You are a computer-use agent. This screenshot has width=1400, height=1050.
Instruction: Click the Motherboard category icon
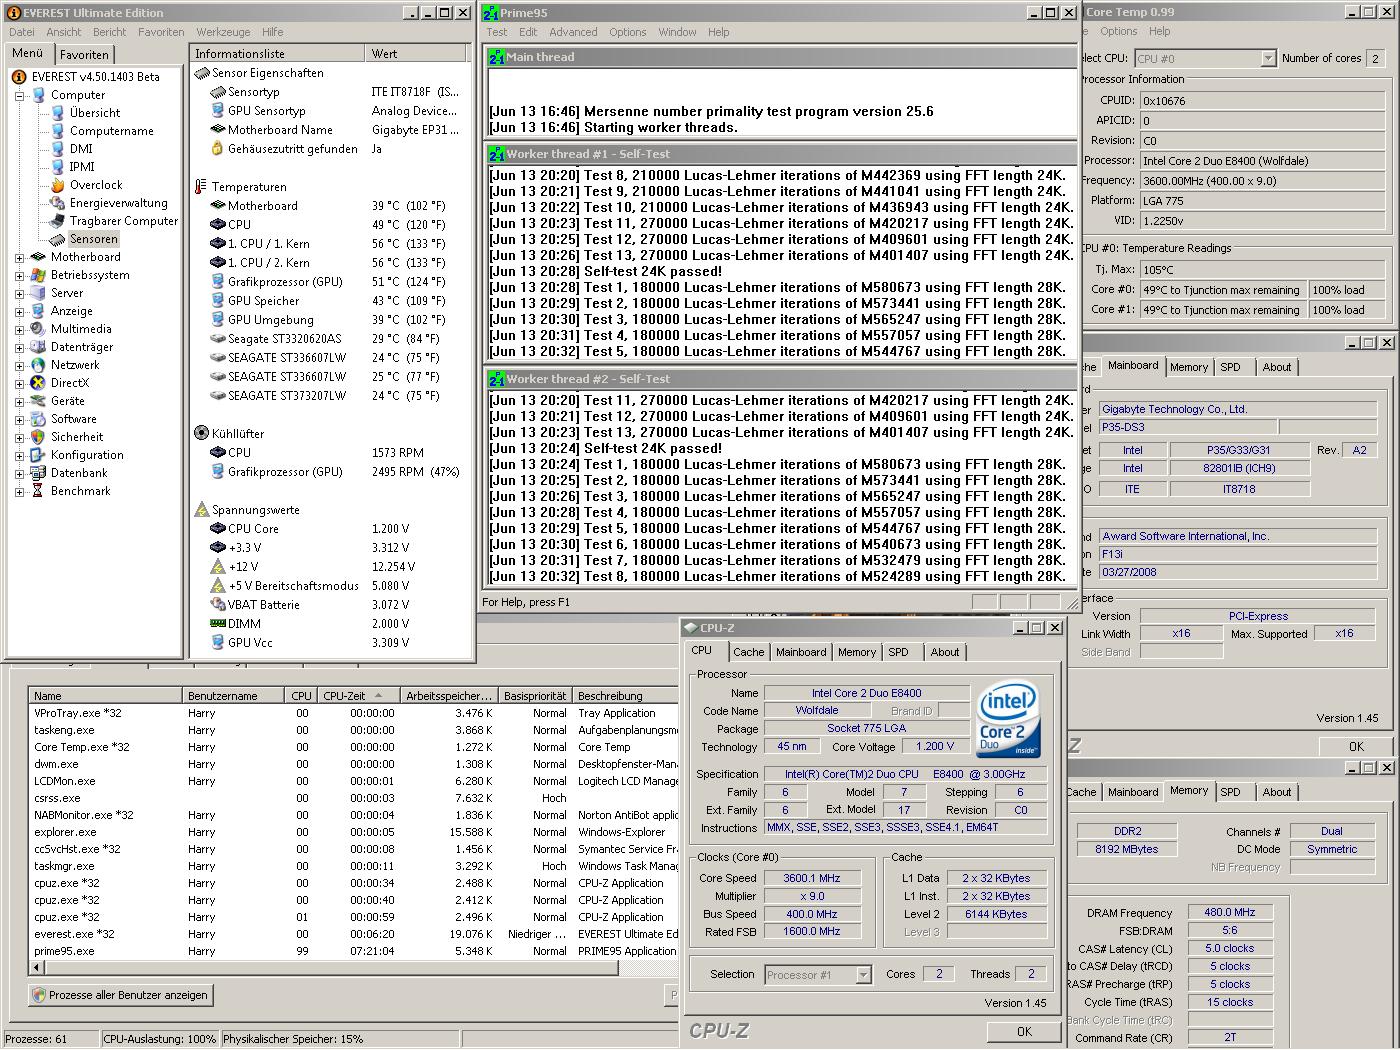point(38,257)
